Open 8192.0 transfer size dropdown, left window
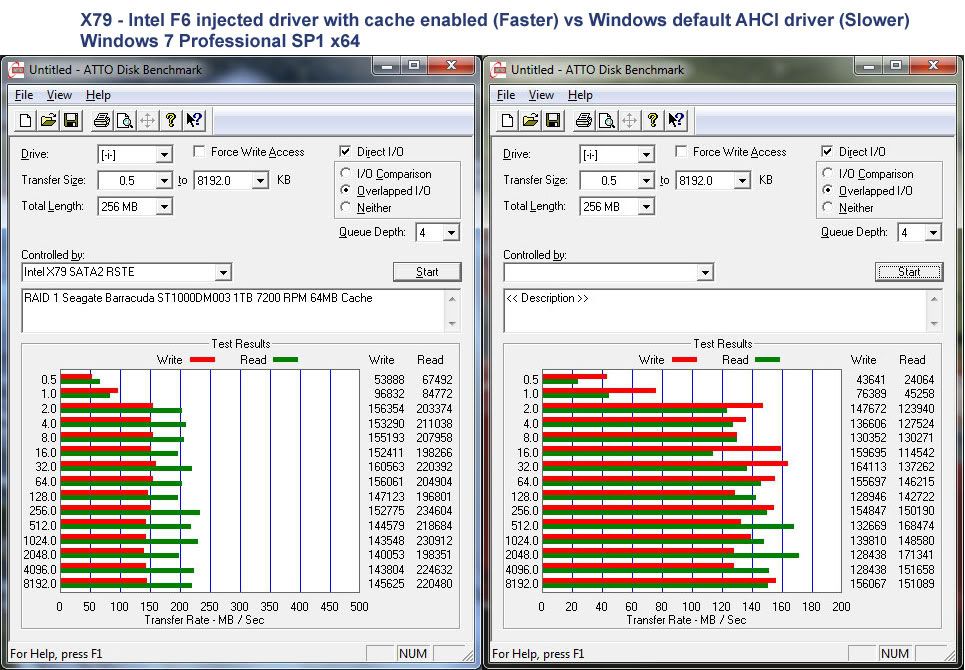Viewport: 965px width, 670px height. pyautogui.click(x=260, y=180)
